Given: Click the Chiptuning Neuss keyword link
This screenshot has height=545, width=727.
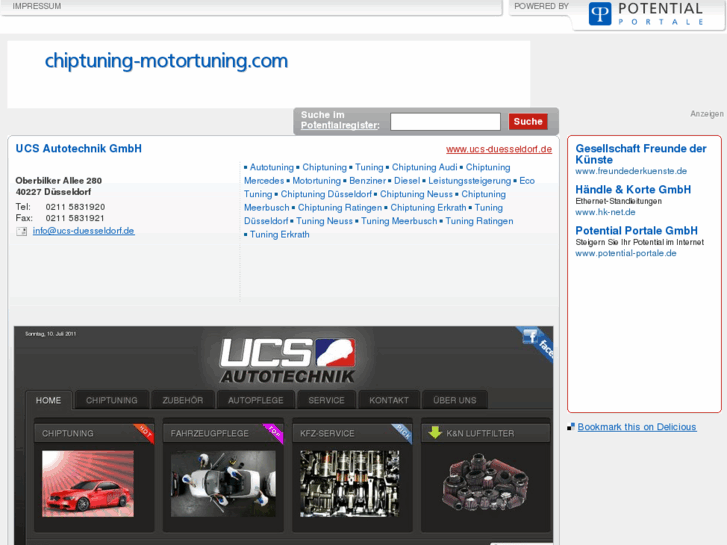Looking at the screenshot, I should click(416, 194).
